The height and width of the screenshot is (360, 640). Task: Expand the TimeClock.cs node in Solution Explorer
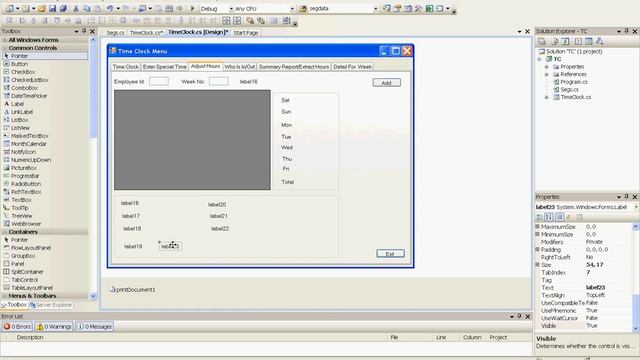coord(547,98)
